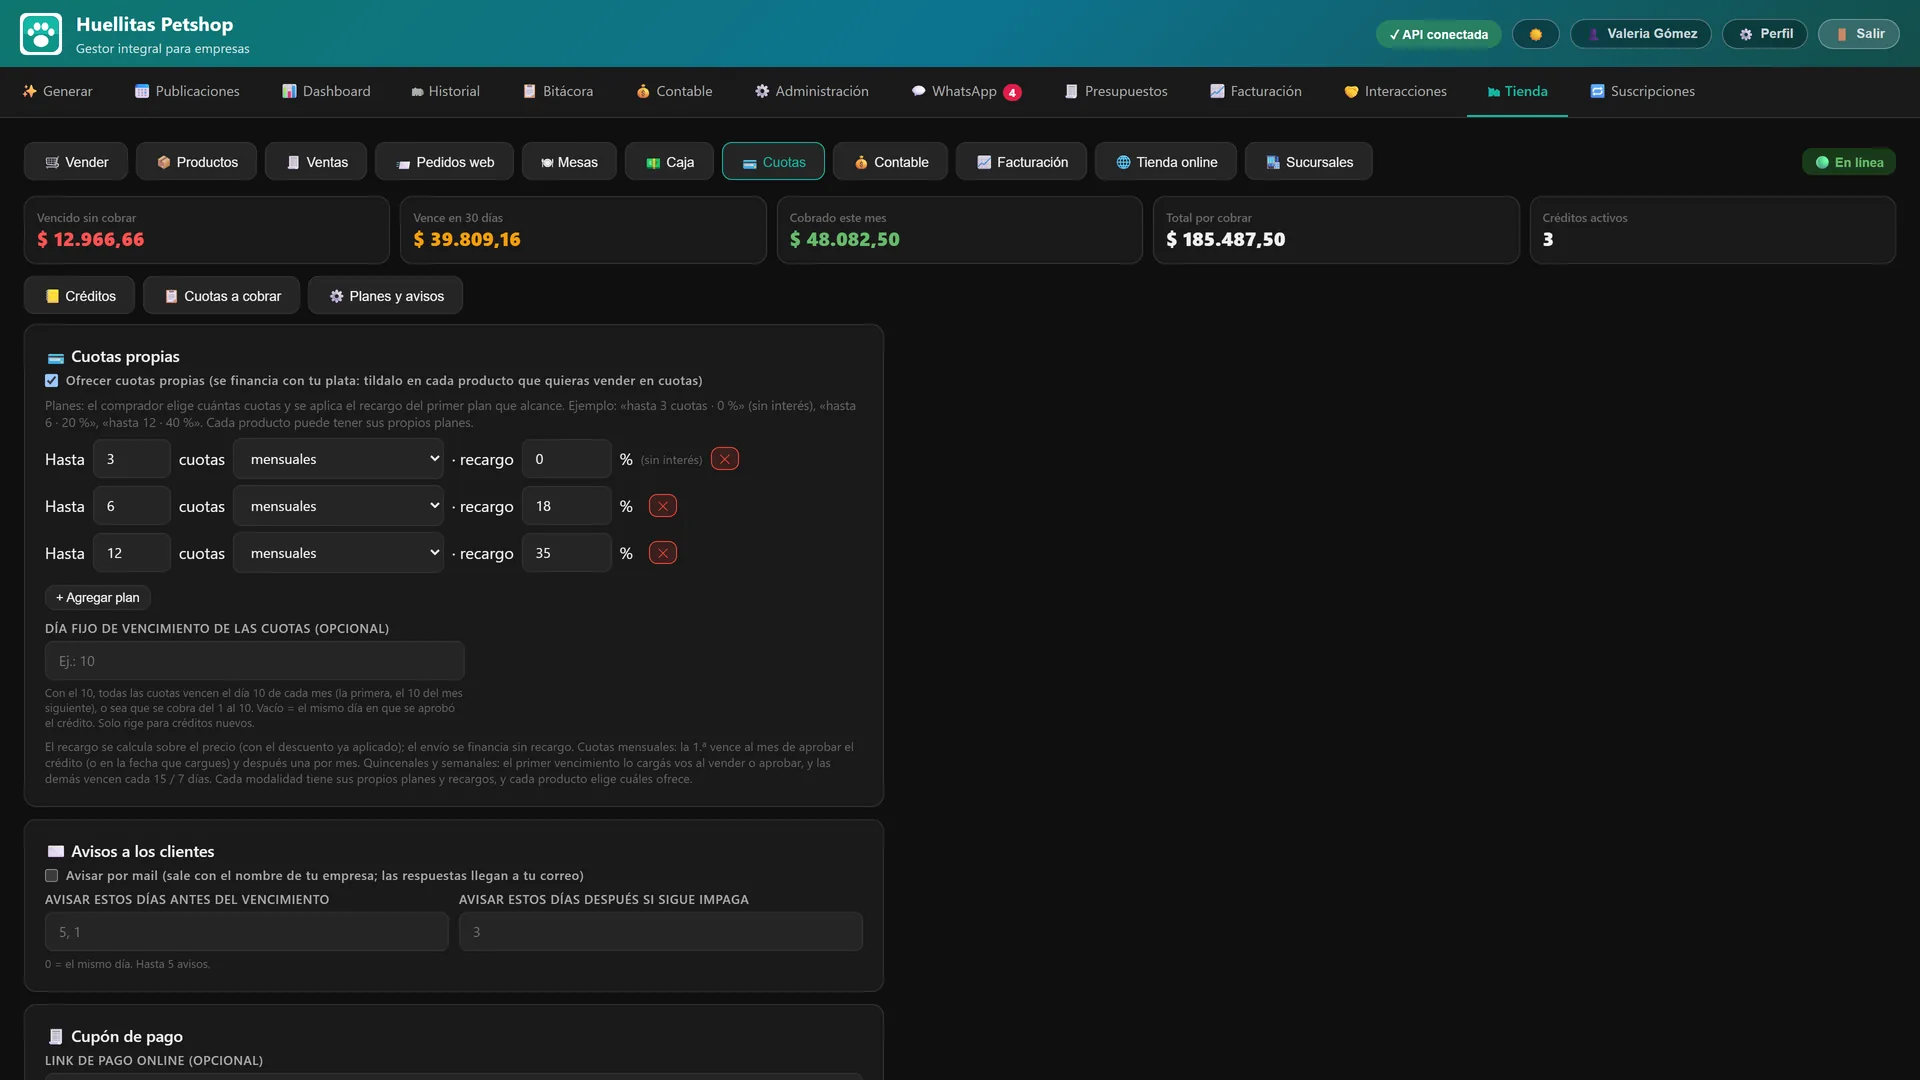
Task: Click + Agregar plan button
Action: click(98, 598)
